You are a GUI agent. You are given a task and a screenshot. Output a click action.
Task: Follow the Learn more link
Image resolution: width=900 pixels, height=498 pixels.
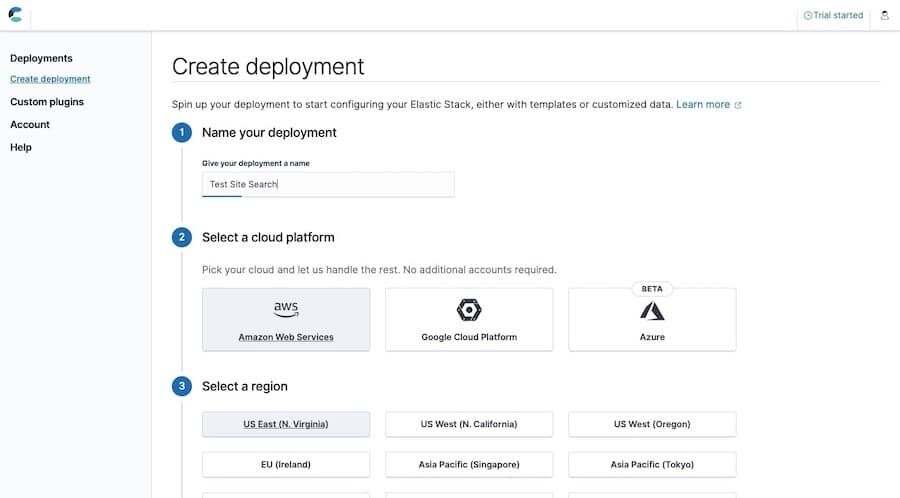coord(703,104)
